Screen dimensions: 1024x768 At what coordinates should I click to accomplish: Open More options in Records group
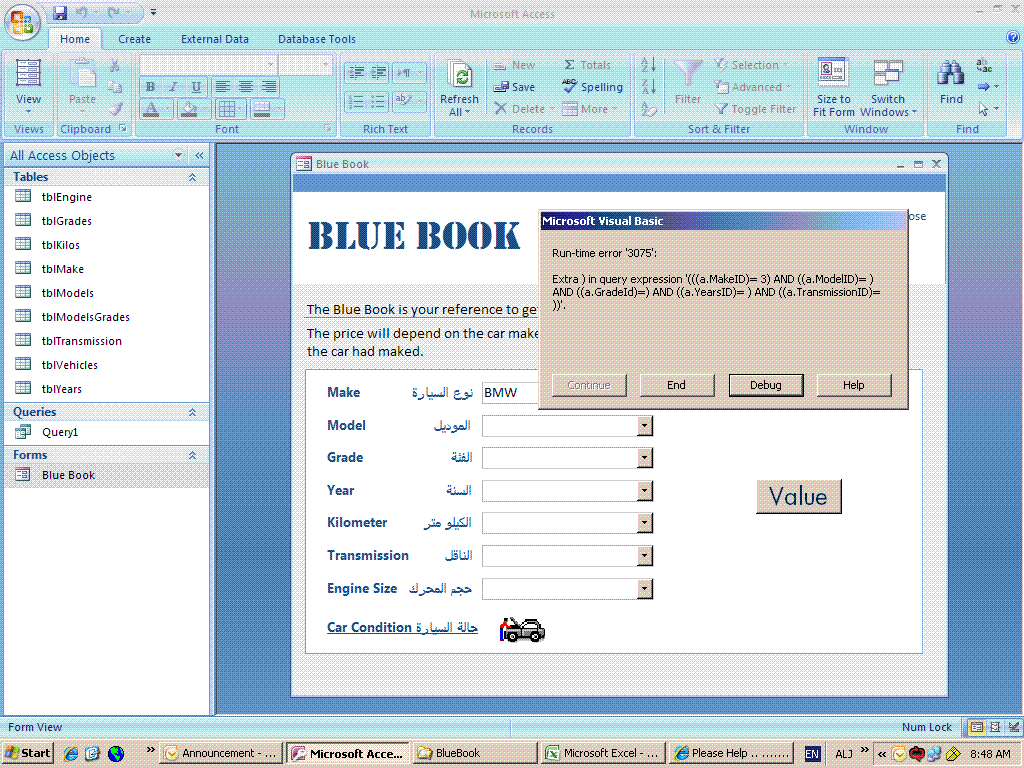pyautogui.click(x=588, y=109)
